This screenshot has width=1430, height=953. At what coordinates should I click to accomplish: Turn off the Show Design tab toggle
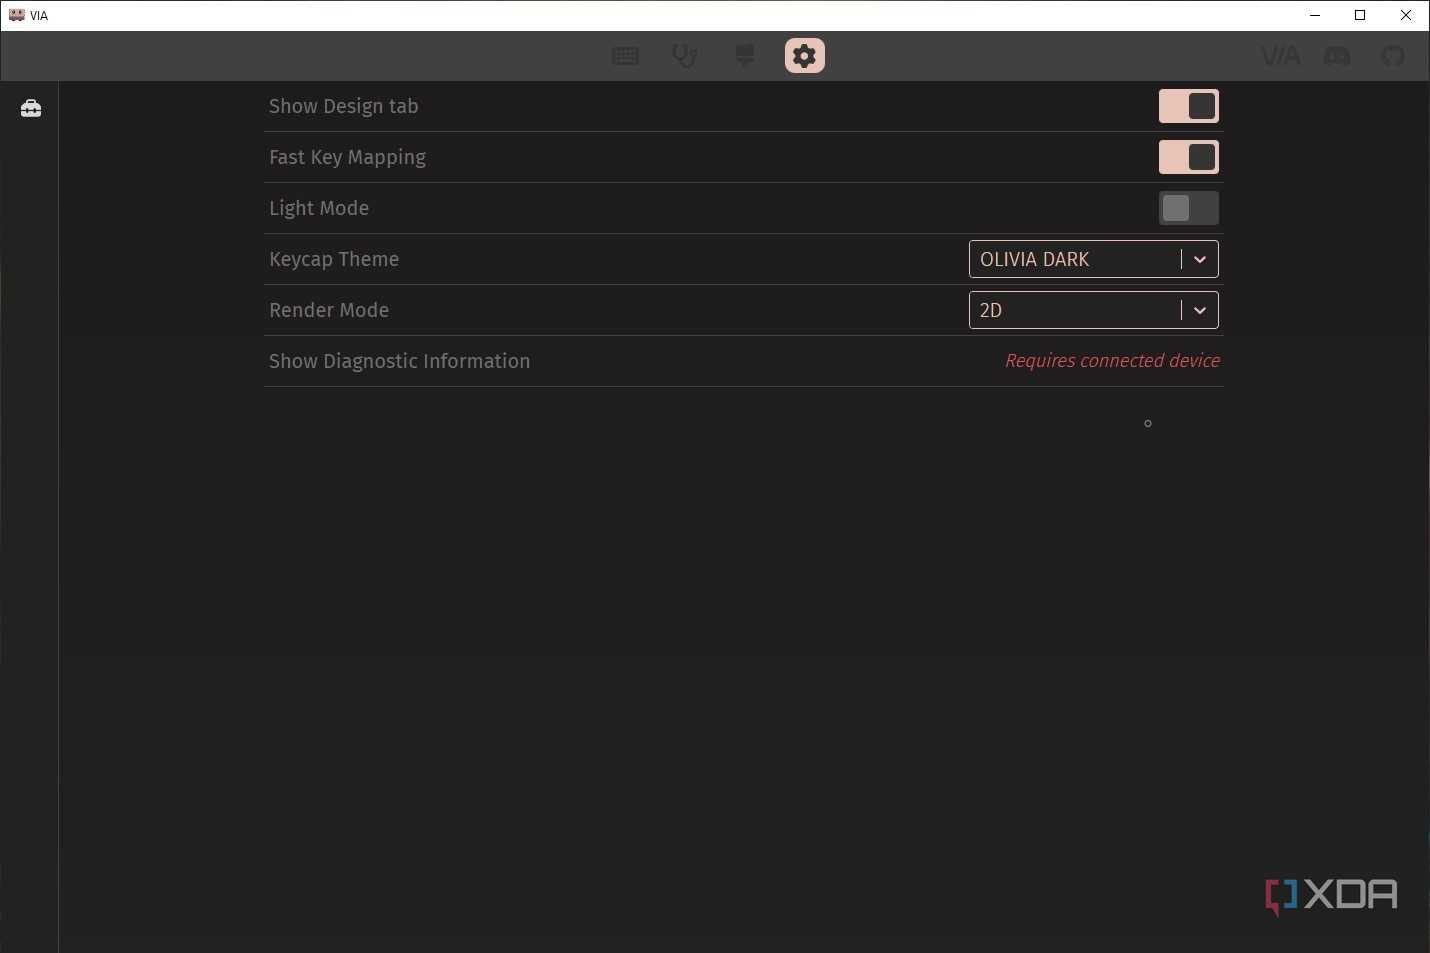(x=1189, y=106)
